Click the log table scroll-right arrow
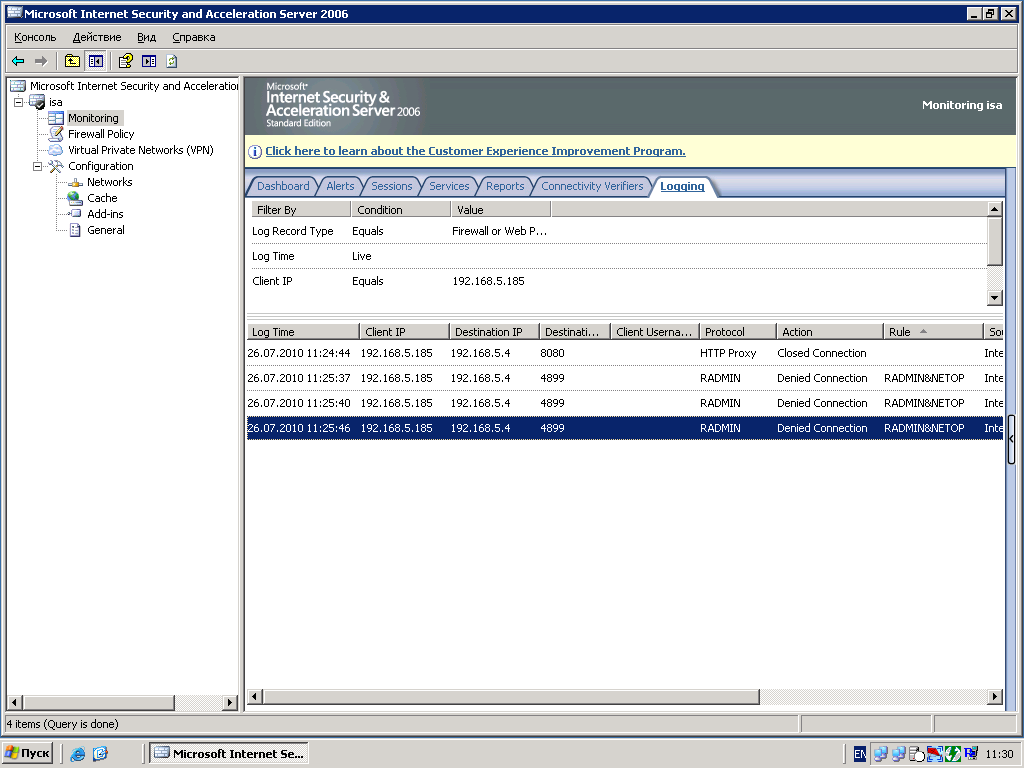 coord(994,697)
